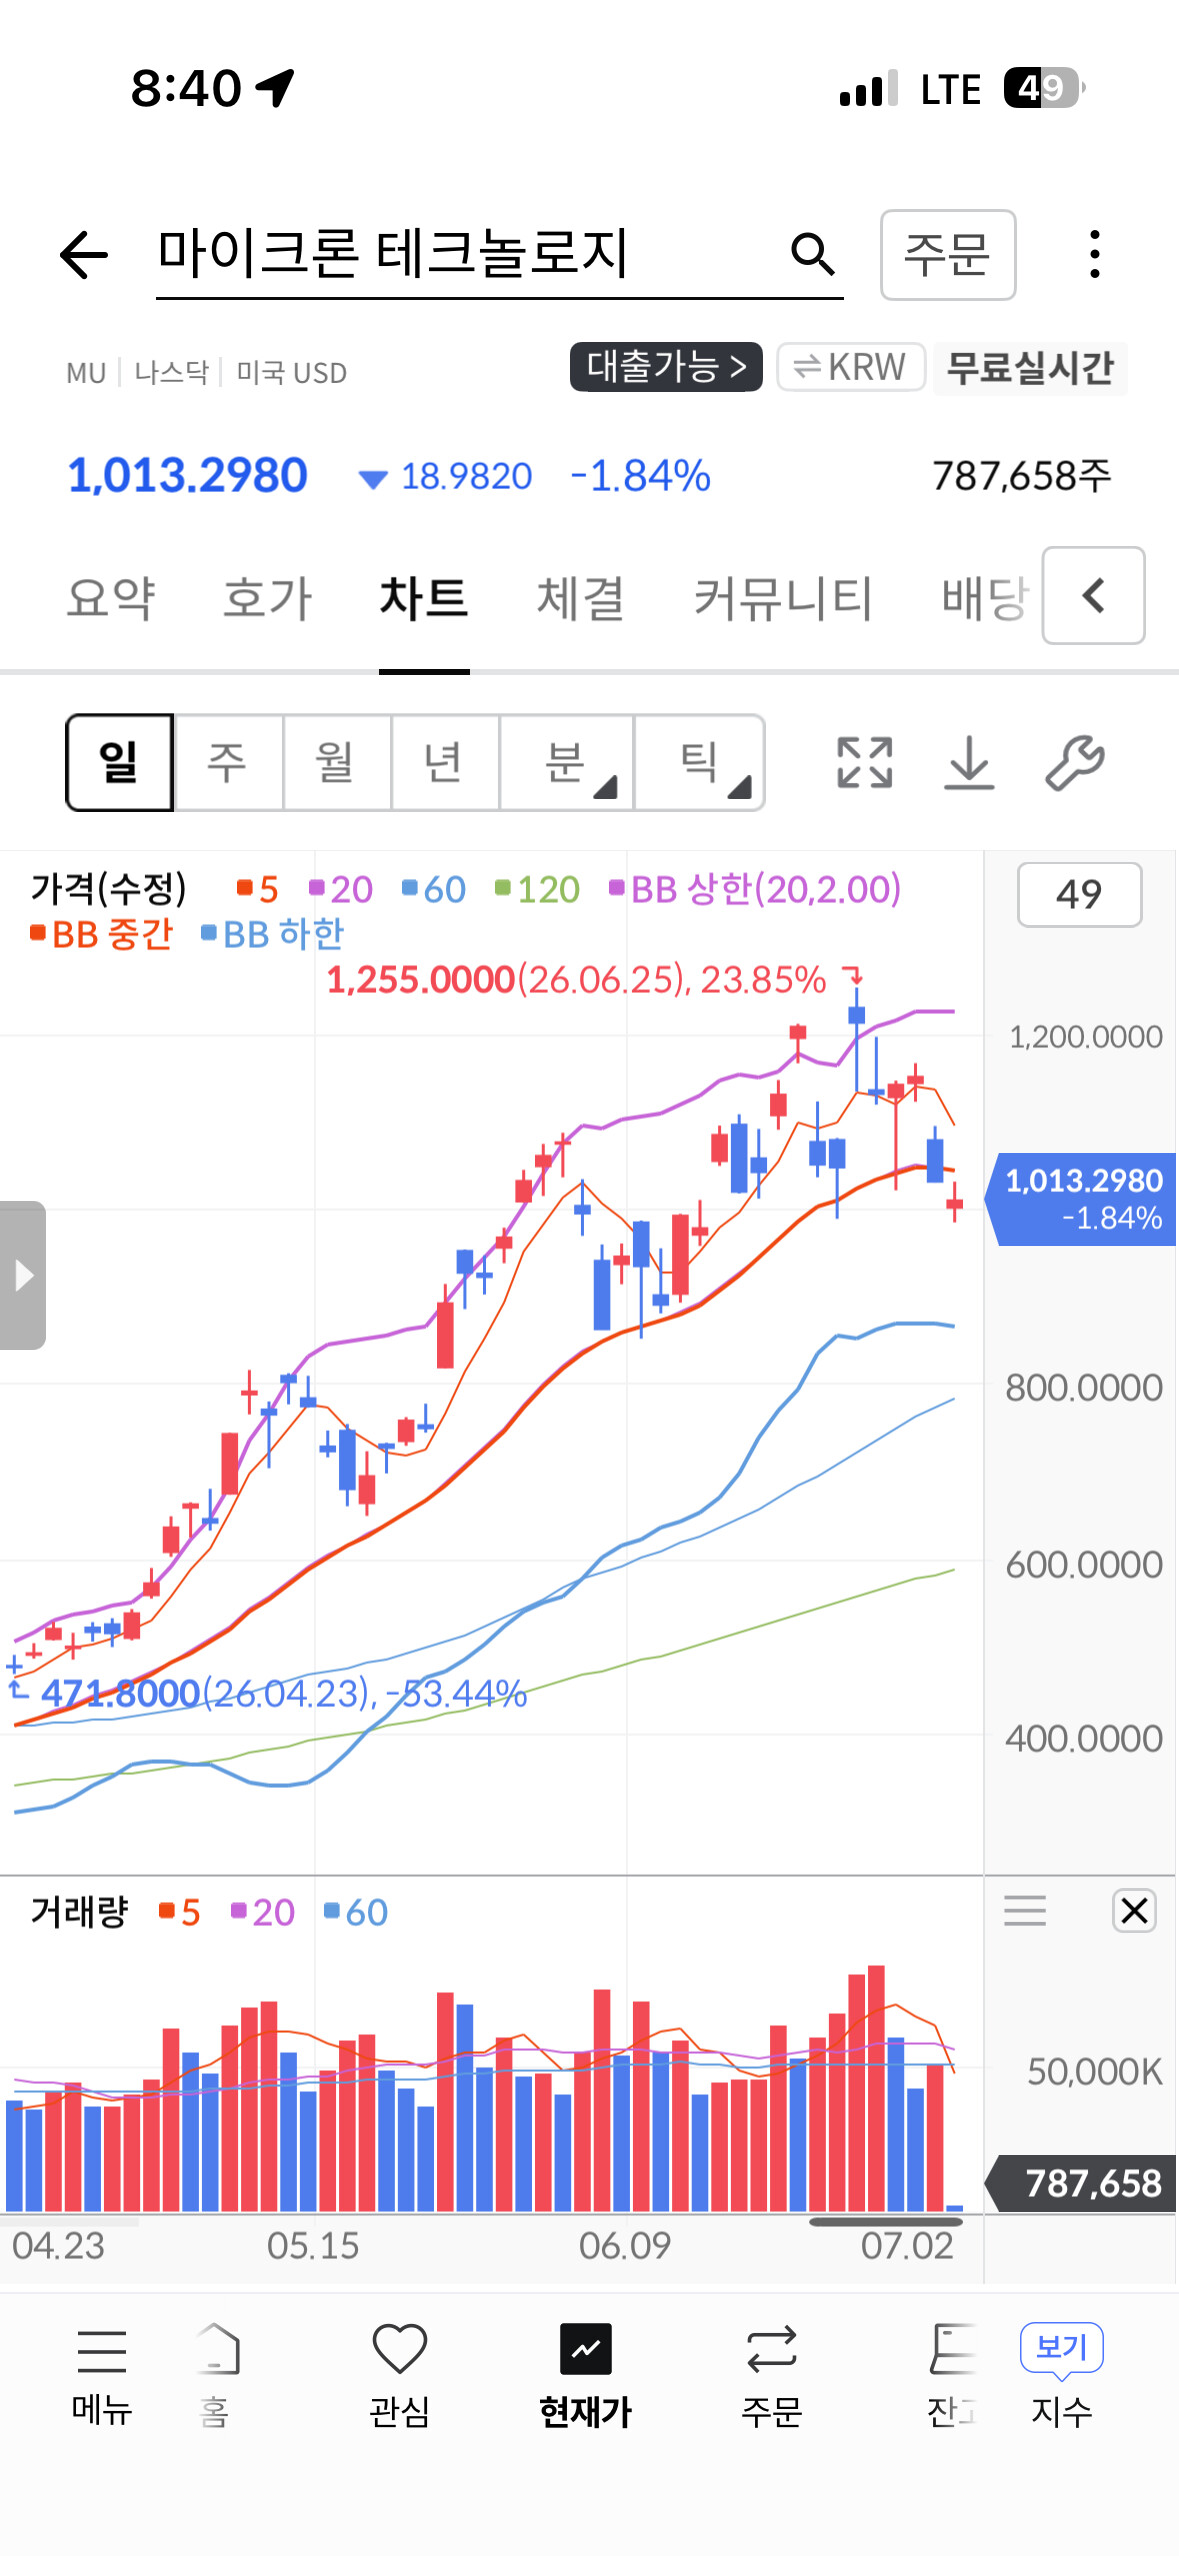1179x2556 pixels.
Task: Select the 일 daily chart period
Action: (120, 763)
